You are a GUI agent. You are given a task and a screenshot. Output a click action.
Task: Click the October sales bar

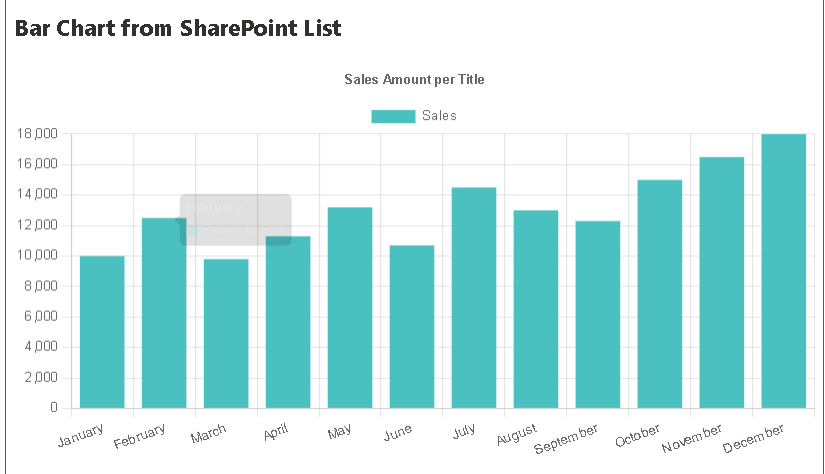(x=660, y=294)
